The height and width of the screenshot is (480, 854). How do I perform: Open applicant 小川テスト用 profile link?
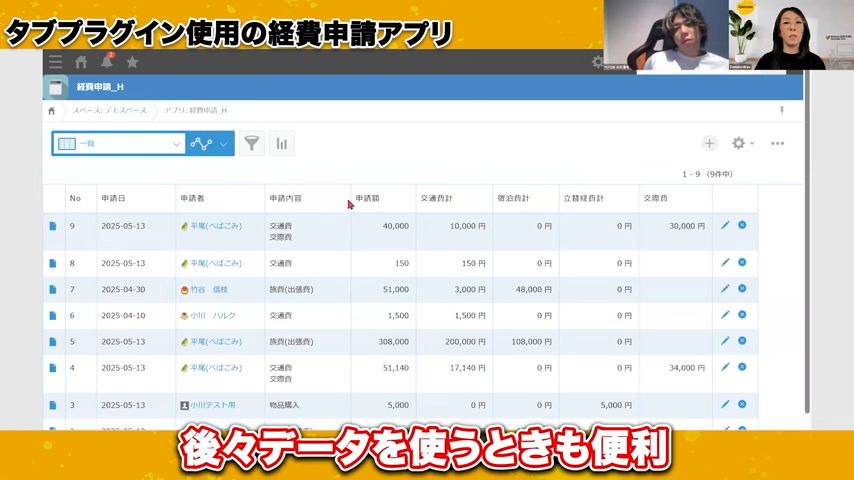[x=213, y=405]
